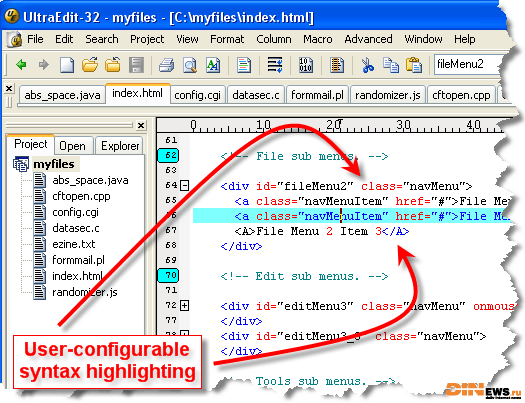Click the myfiles project icon

21,164
